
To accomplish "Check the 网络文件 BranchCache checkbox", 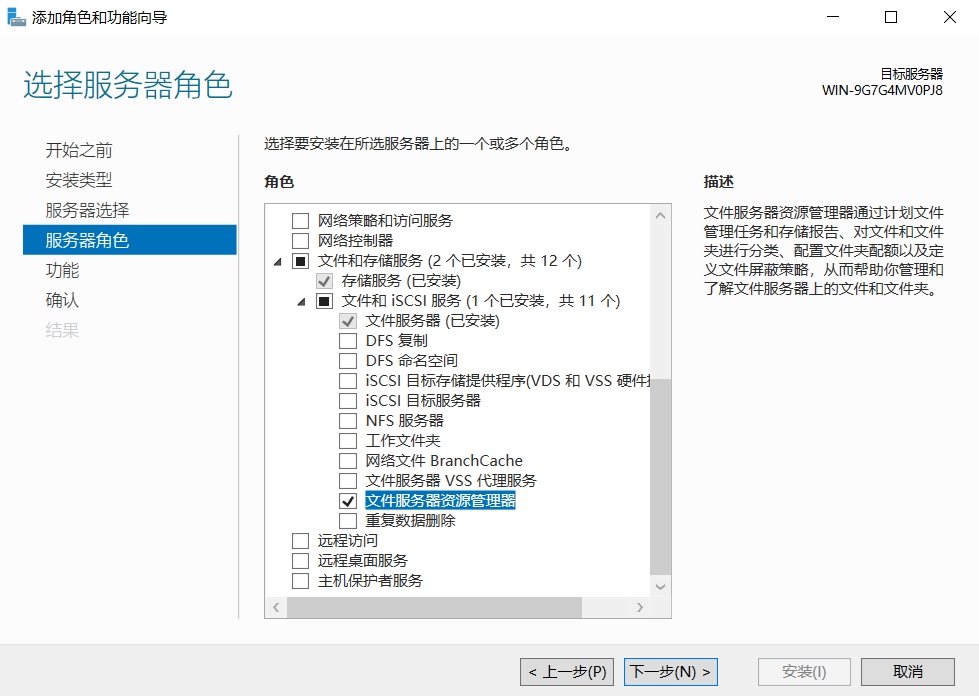I will coord(348,461).
